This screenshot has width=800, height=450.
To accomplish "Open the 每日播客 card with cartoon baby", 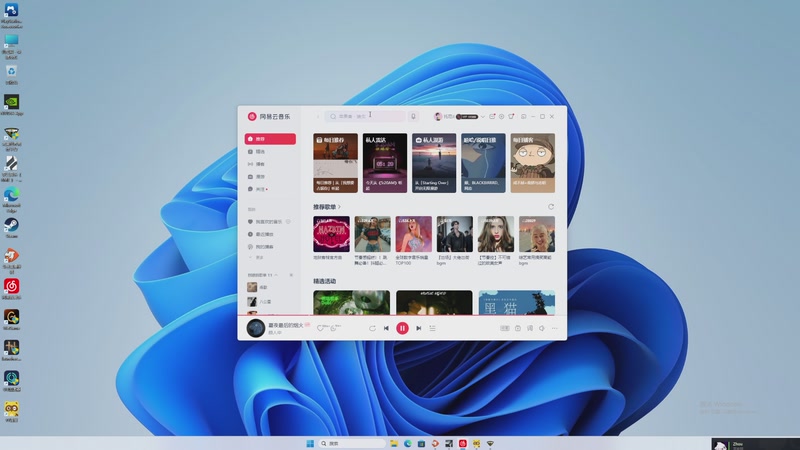I will click(x=533, y=163).
